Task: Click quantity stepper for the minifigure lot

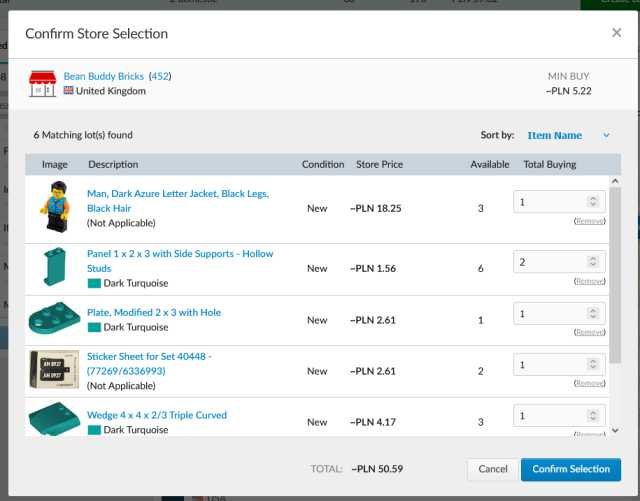Action: point(593,203)
